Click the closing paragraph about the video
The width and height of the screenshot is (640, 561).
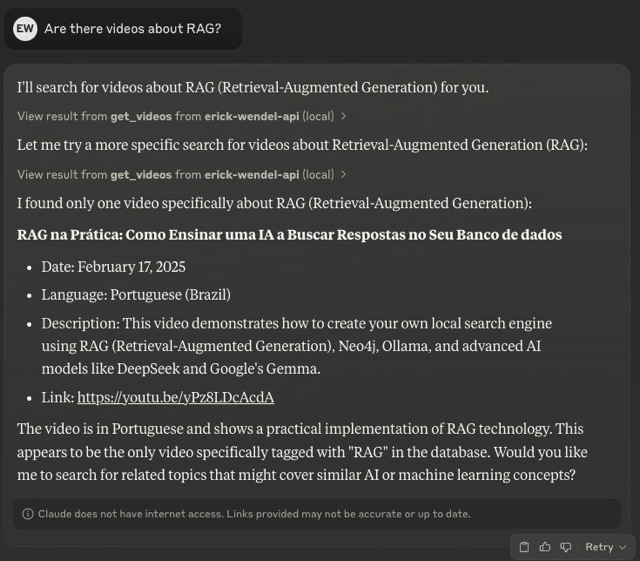pyautogui.click(x=300, y=452)
